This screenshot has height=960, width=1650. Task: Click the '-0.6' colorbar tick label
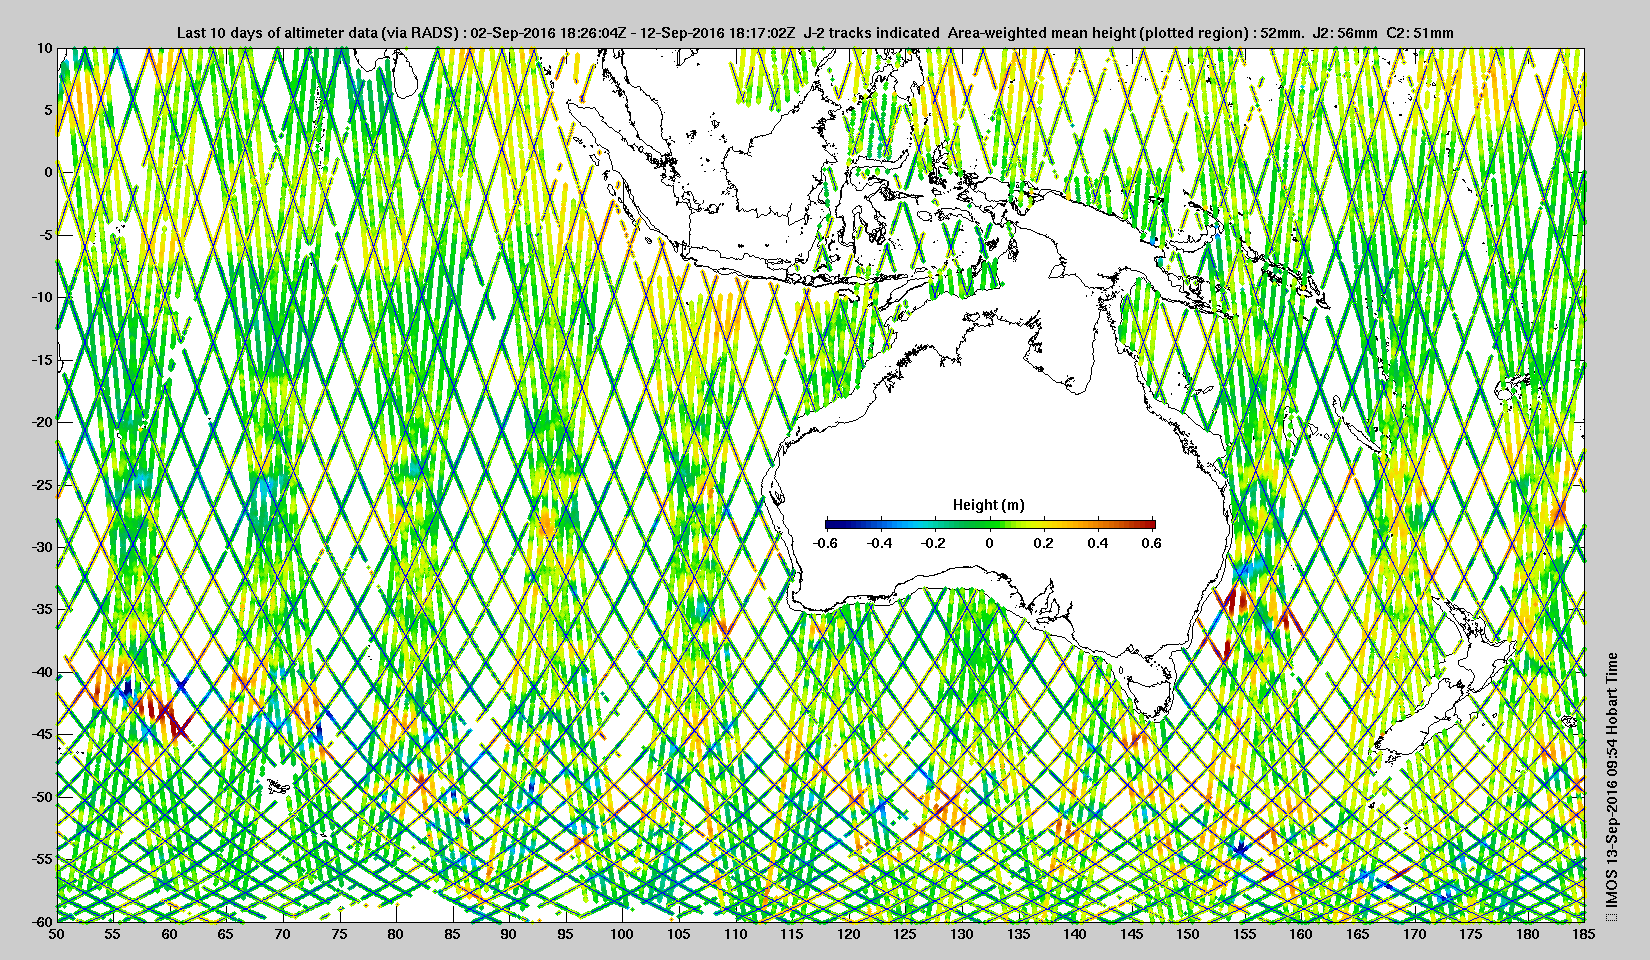(825, 543)
